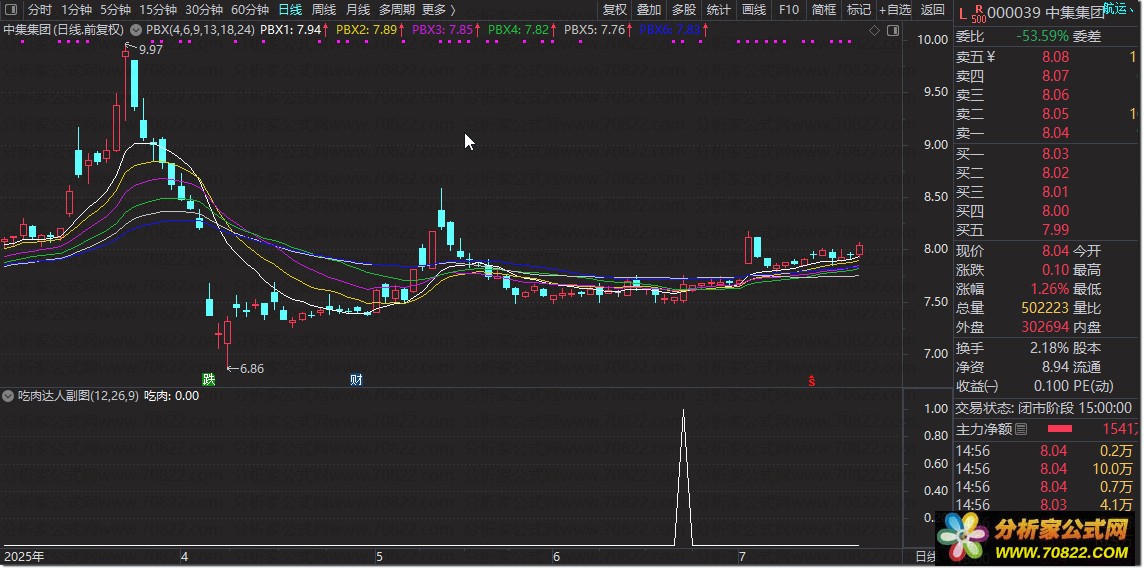Click the 9.97 high price label
Screen dimensions: 1145x569
tap(150, 50)
